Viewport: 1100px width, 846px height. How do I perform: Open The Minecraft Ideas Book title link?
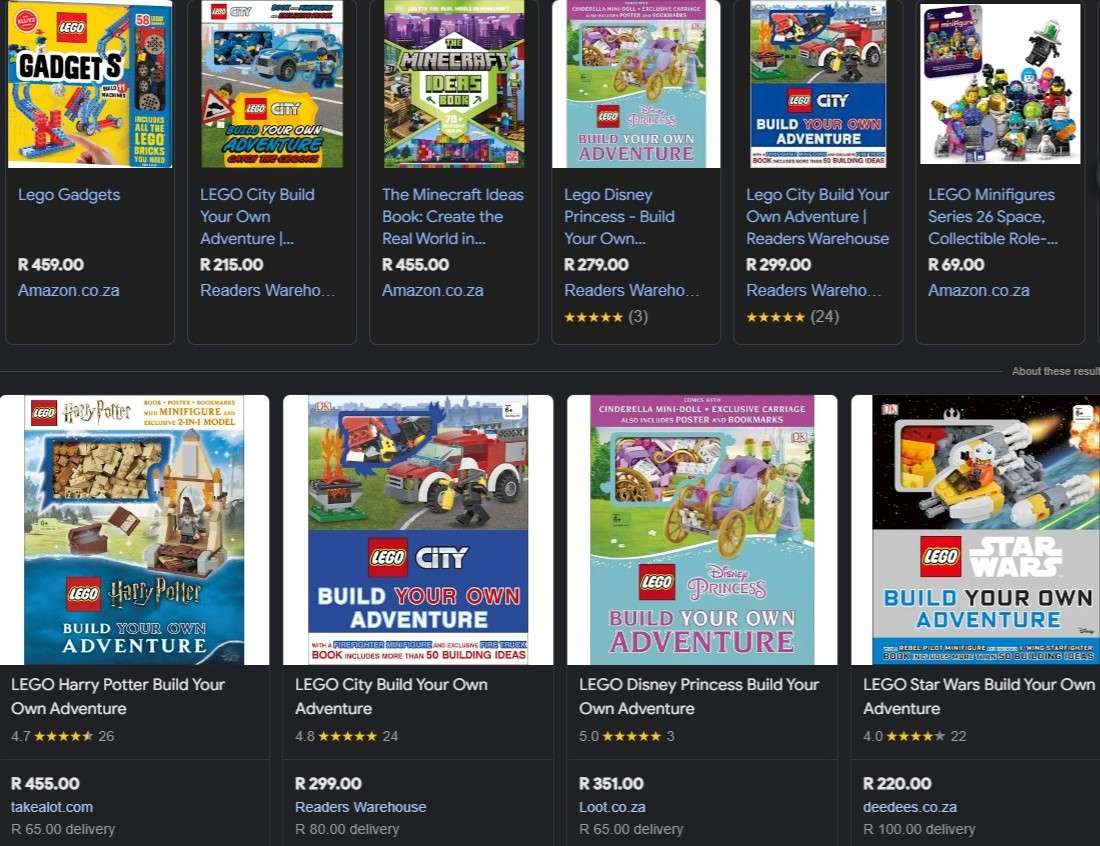click(x=452, y=216)
